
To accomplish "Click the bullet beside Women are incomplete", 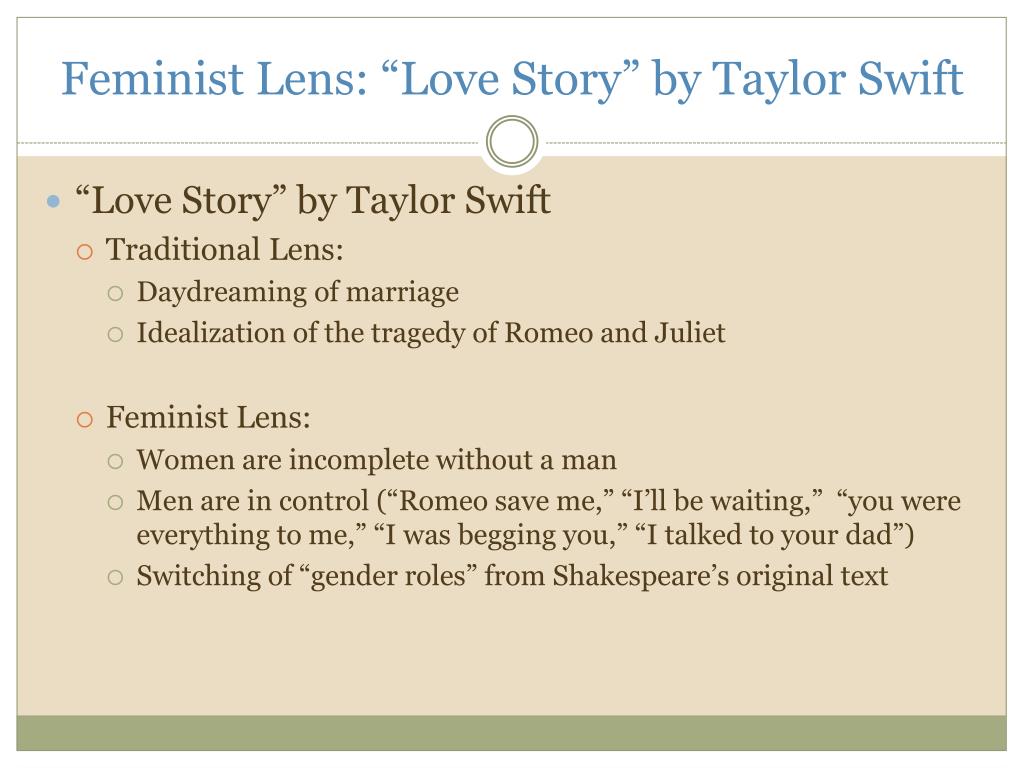I will [115, 462].
